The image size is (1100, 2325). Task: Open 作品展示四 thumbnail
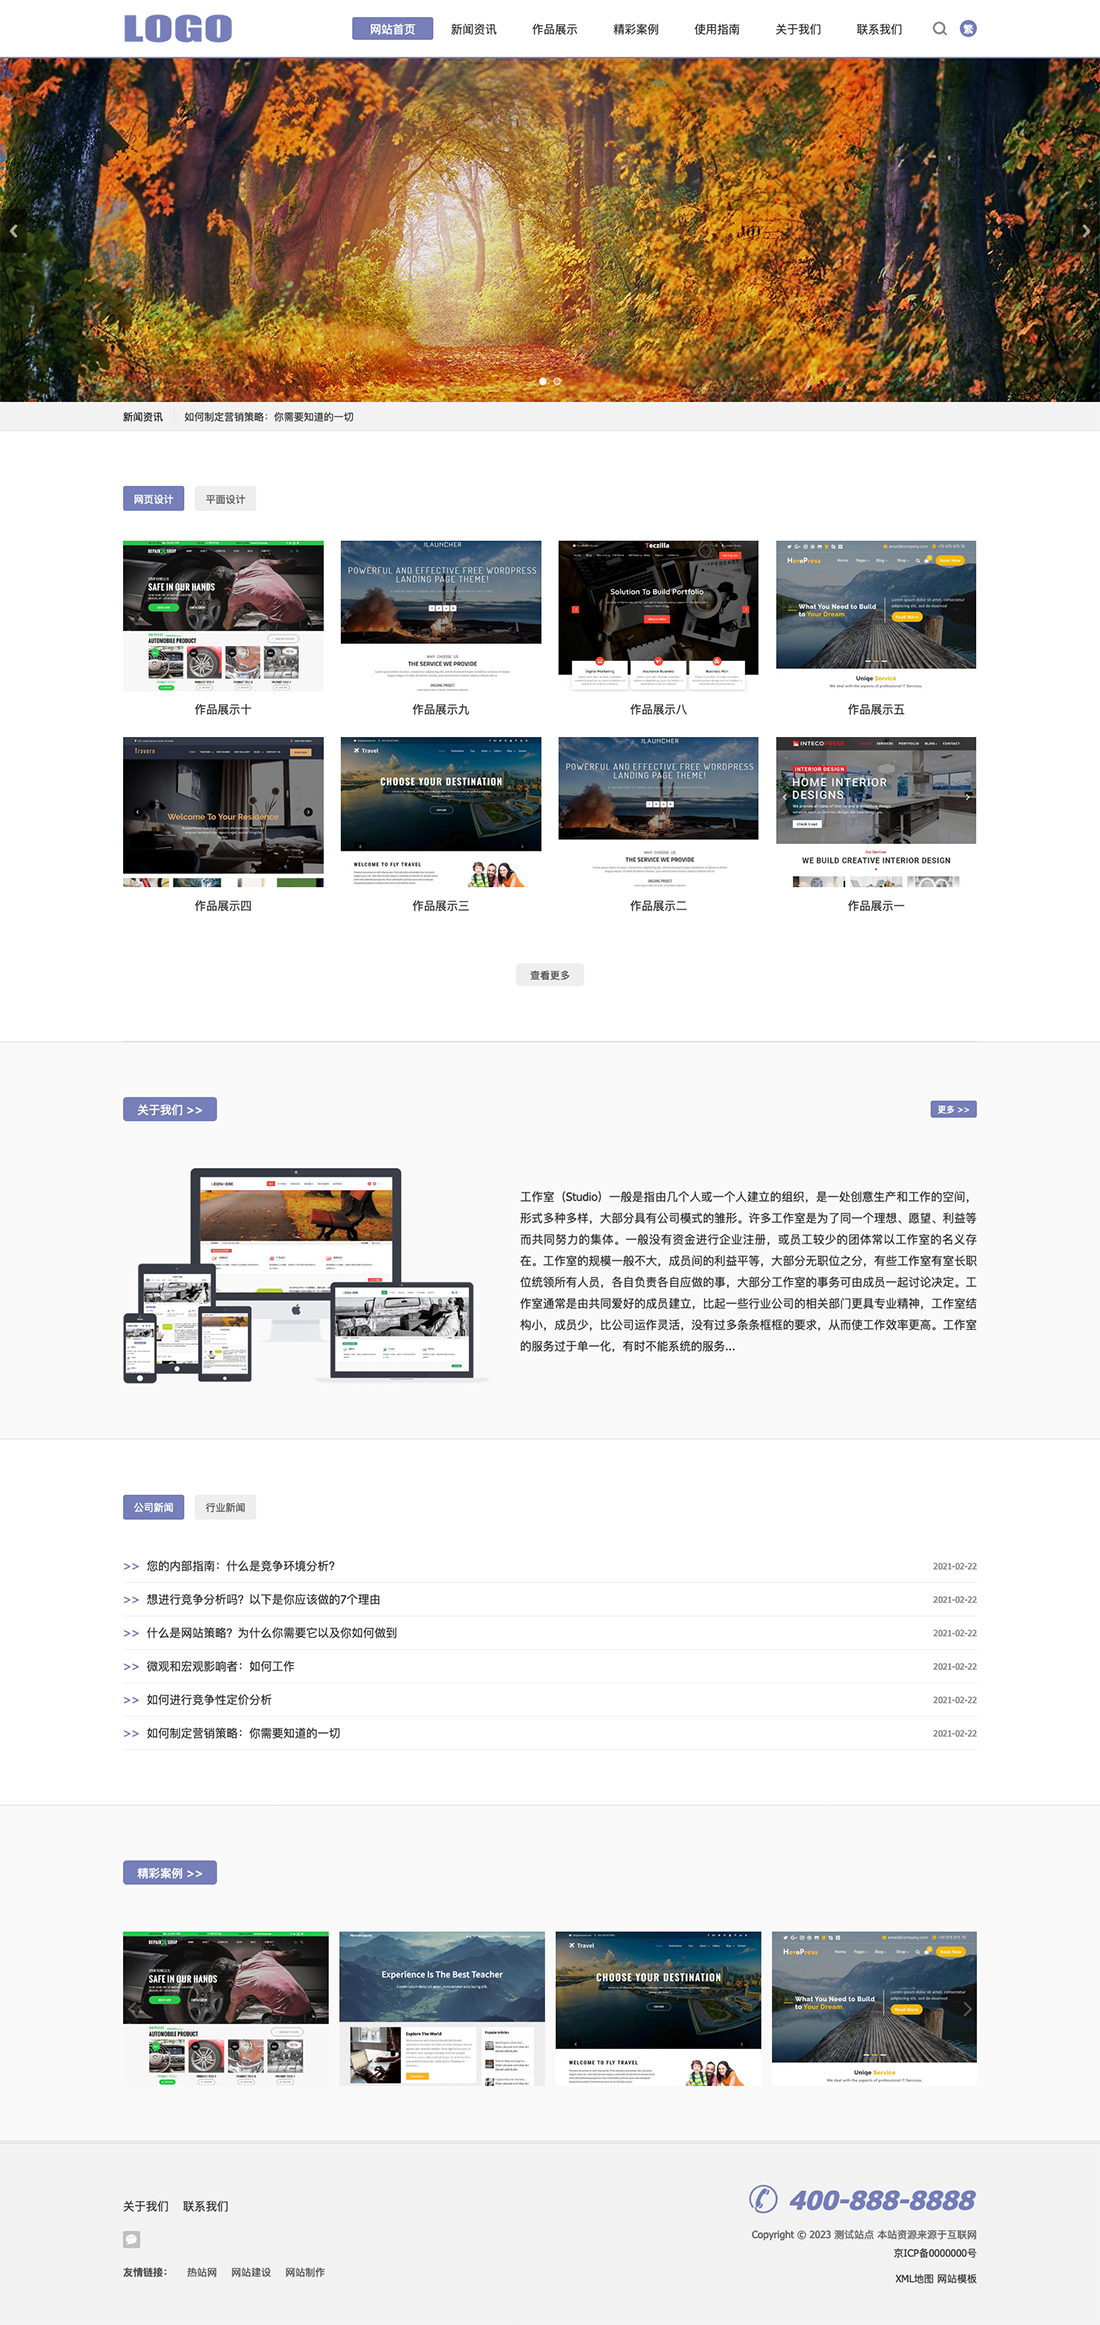pyautogui.click(x=223, y=812)
